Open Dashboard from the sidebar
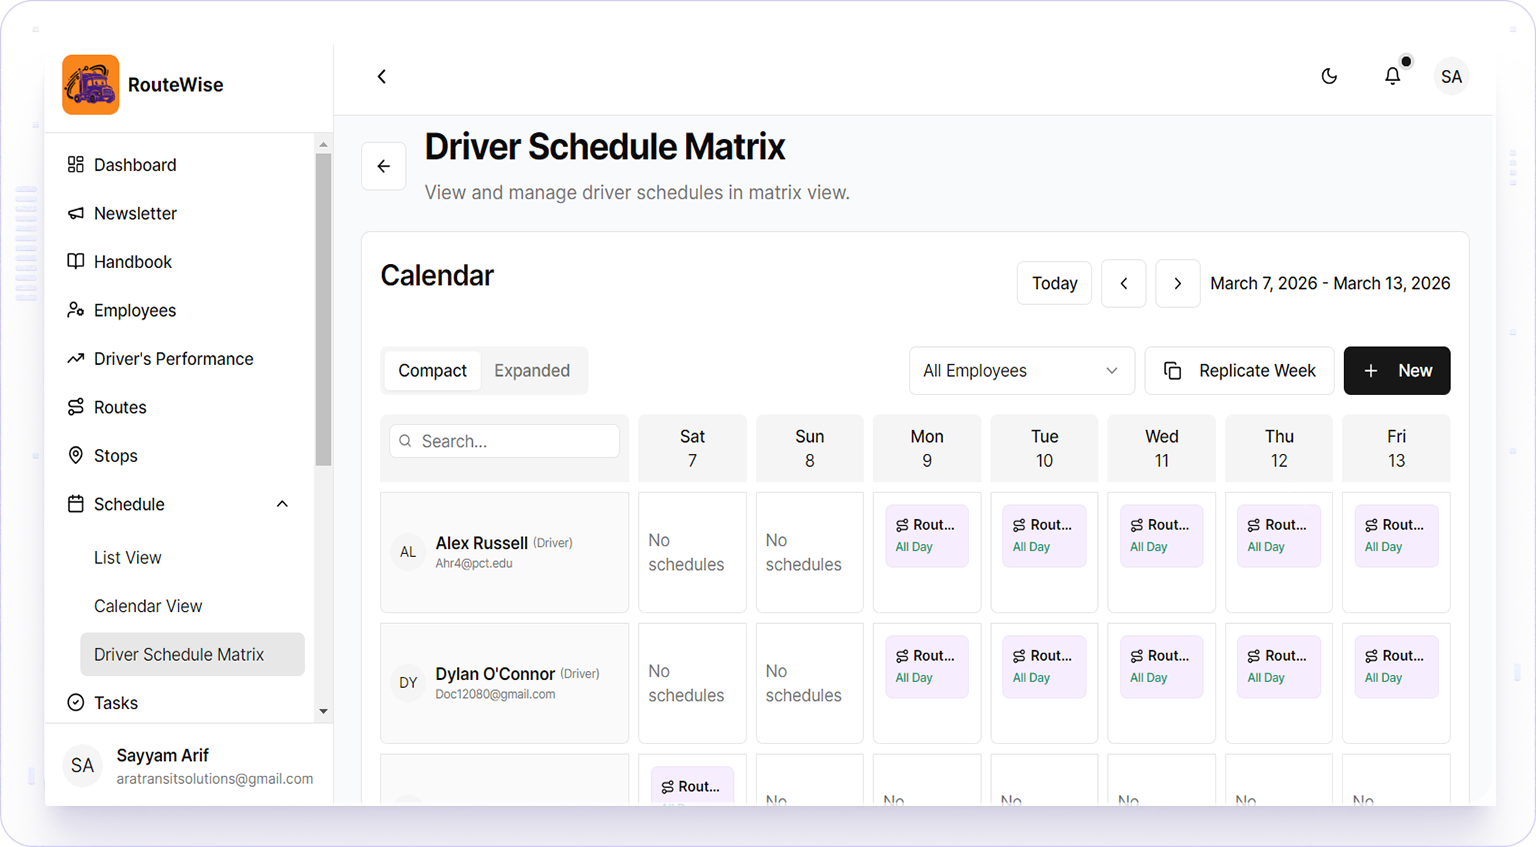This screenshot has height=847, width=1536. (134, 165)
